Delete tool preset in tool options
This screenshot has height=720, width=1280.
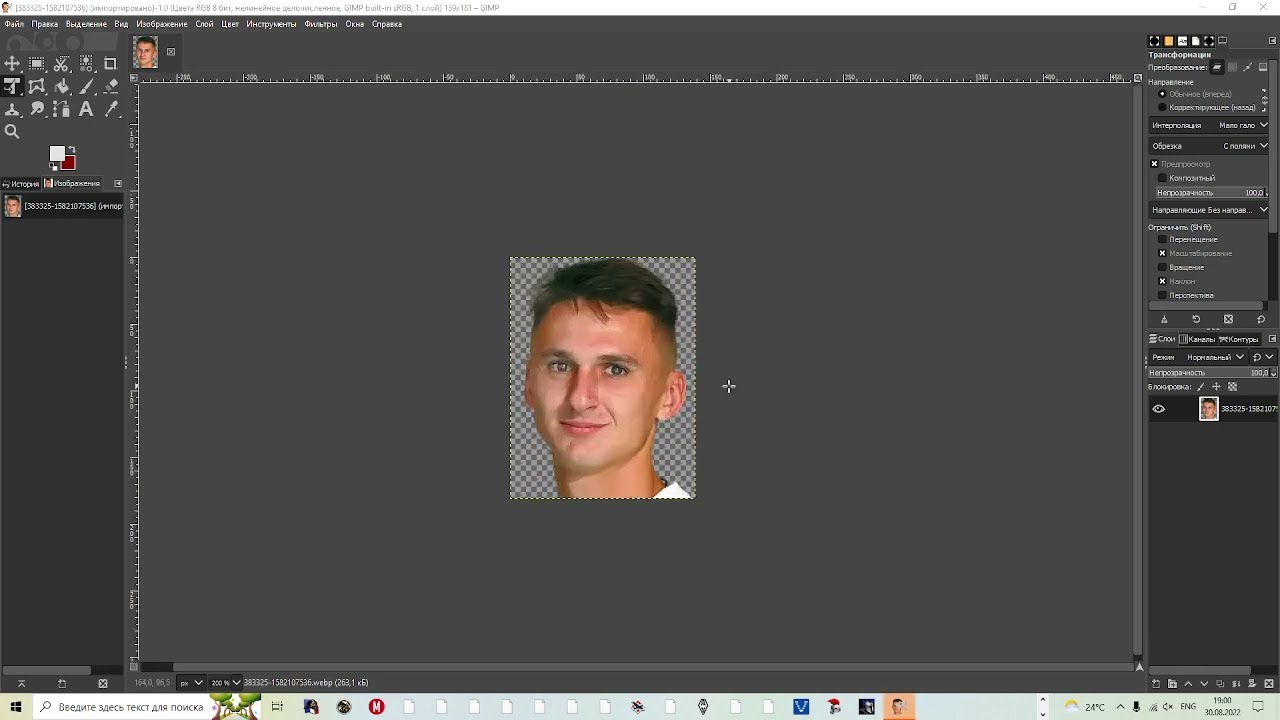click(x=1228, y=319)
